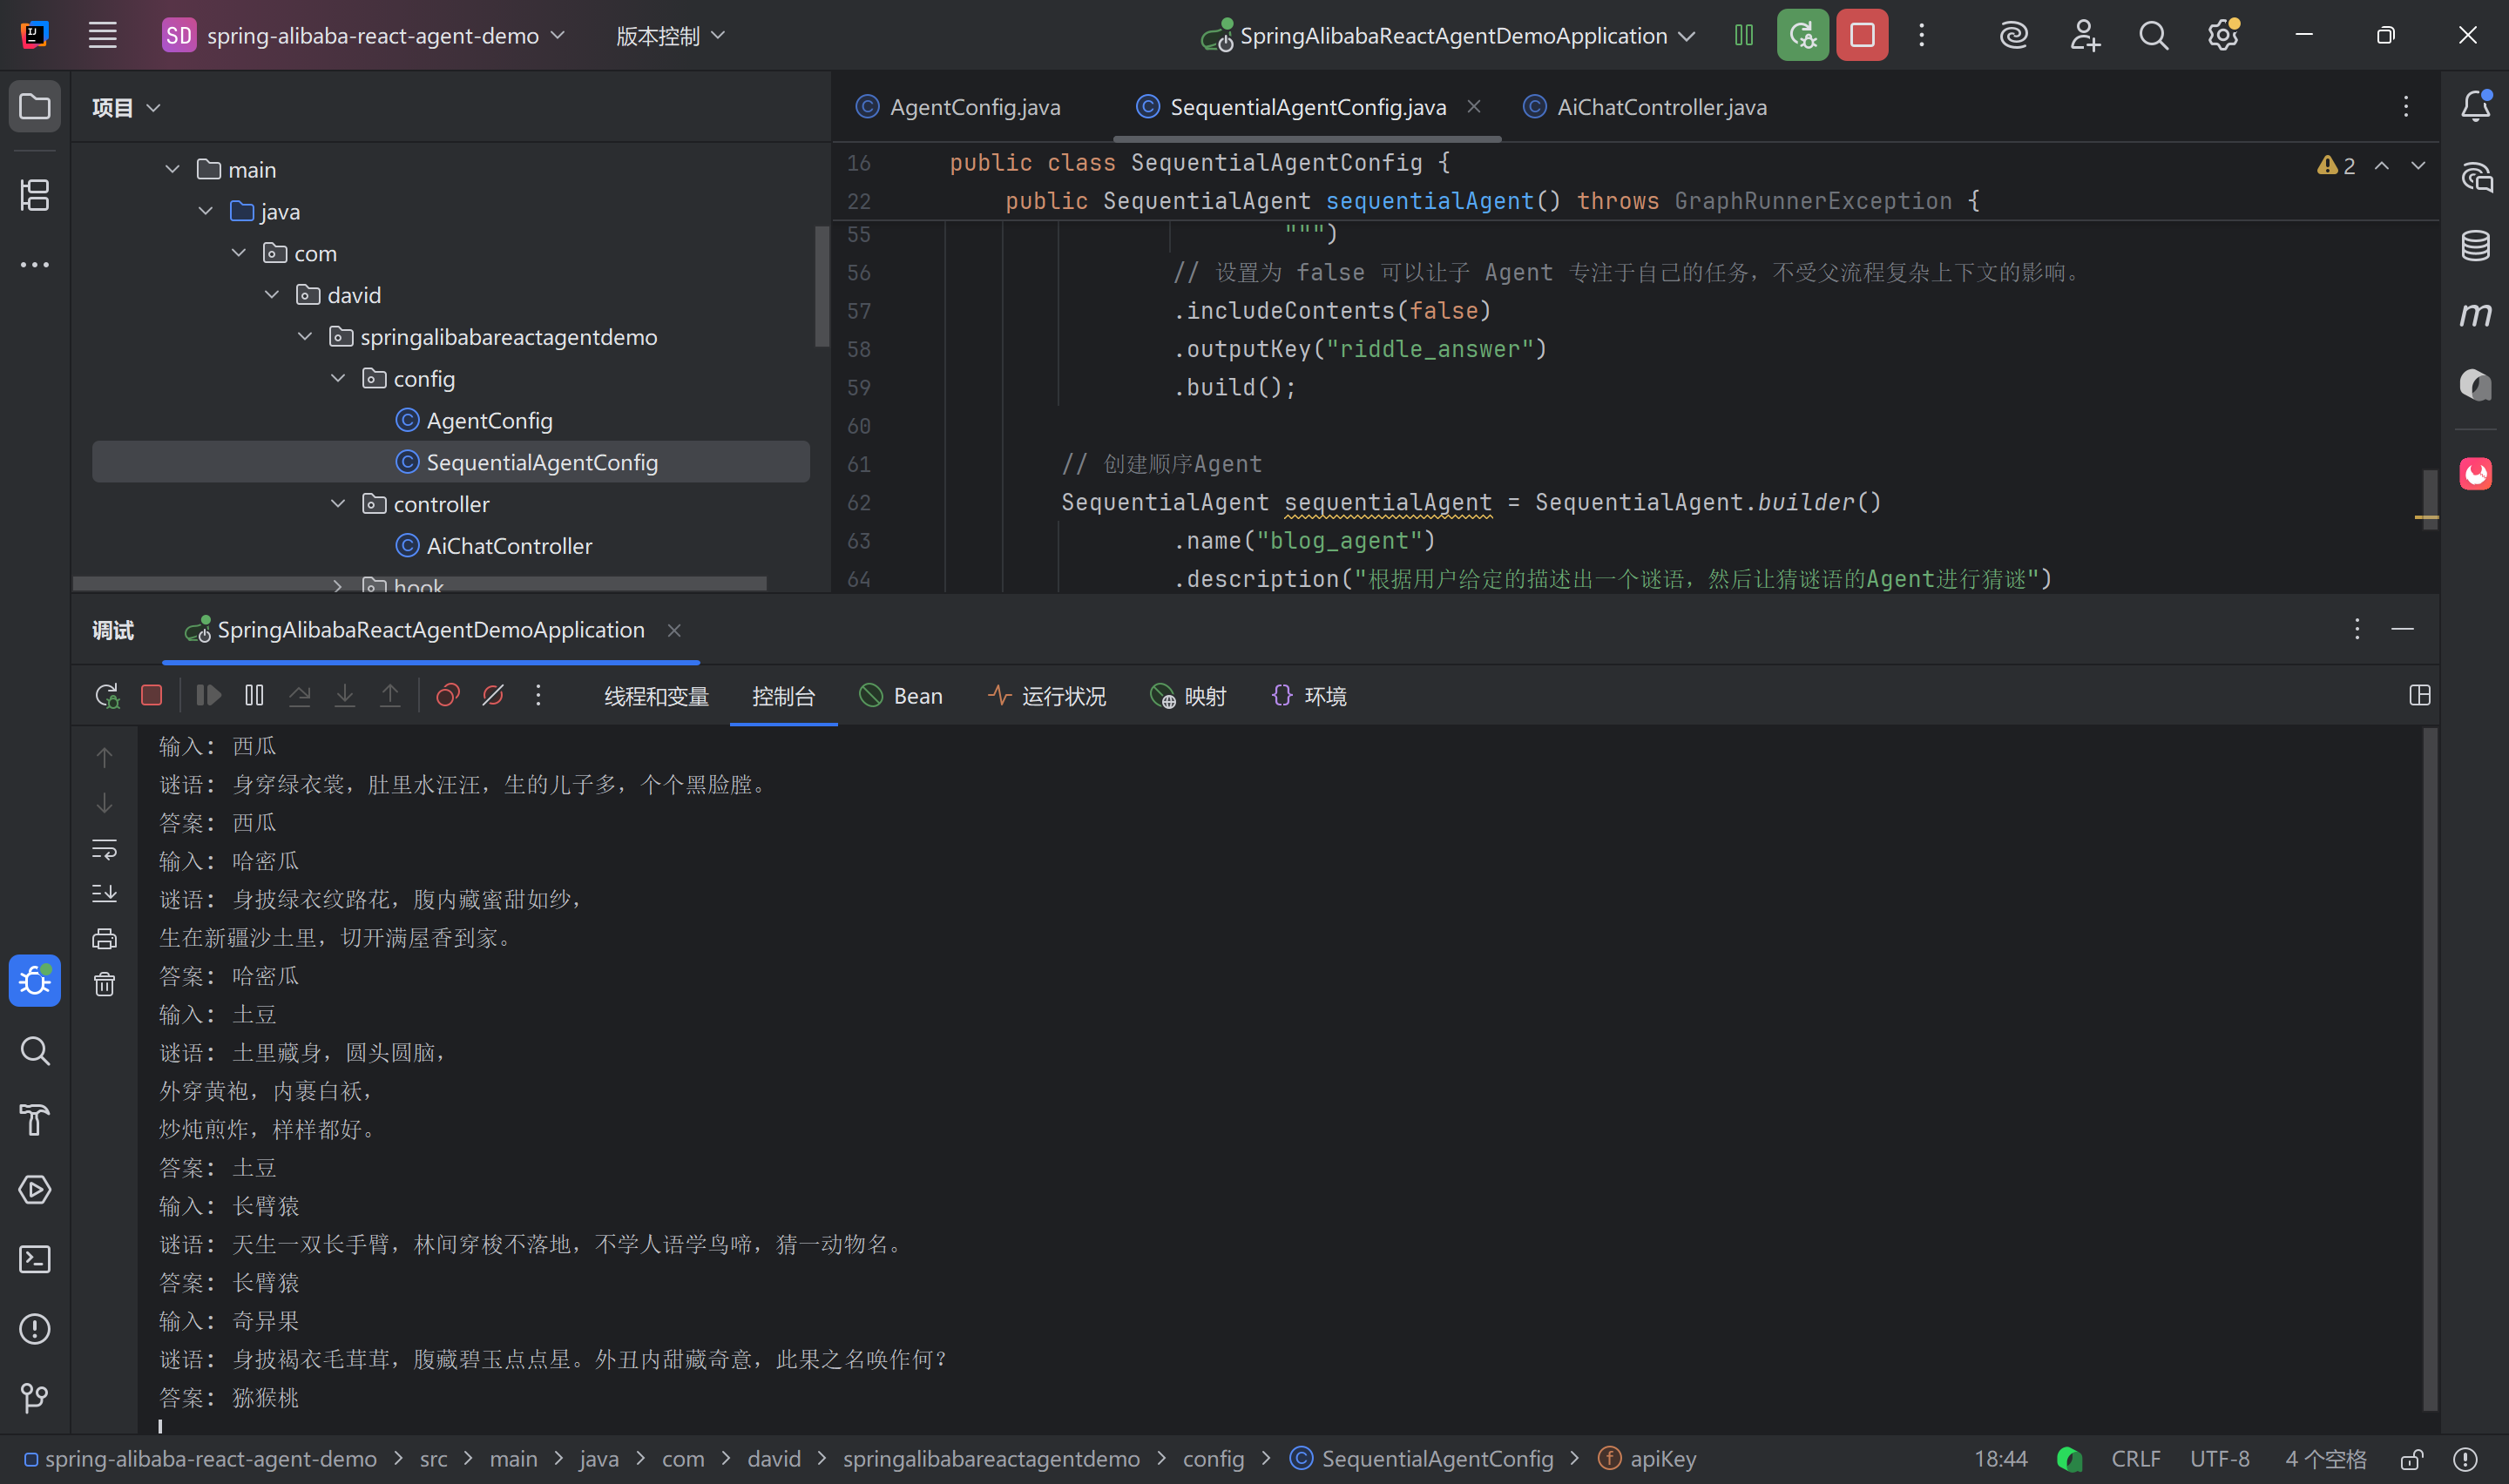Collapse the config package
2509x1484 pixels.
(x=338, y=378)
